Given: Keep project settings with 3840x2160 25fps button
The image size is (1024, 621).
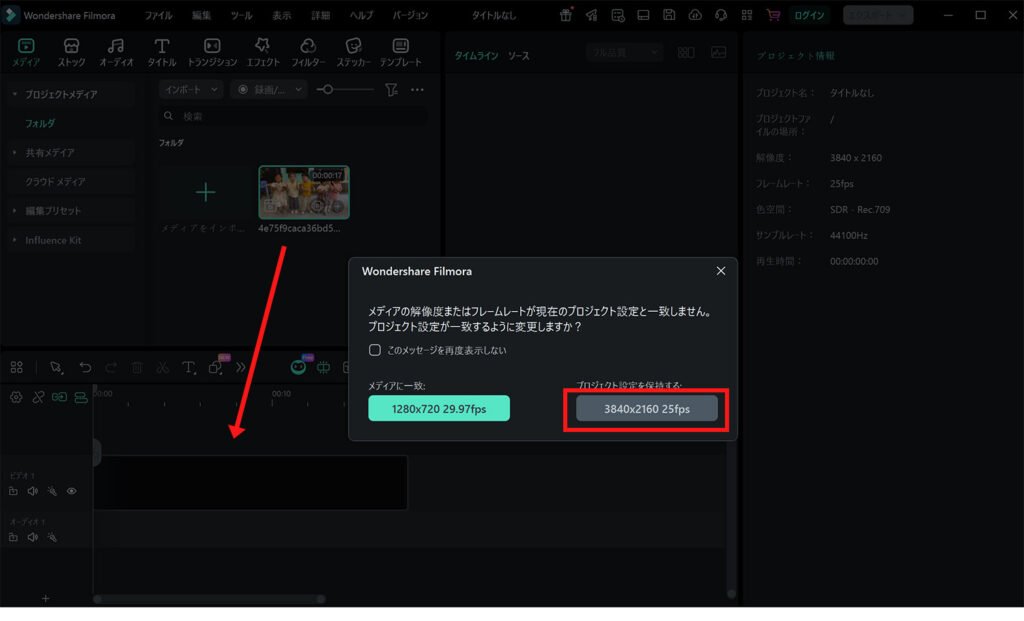Looking at the screenshot, I should (x=645, y=408).
